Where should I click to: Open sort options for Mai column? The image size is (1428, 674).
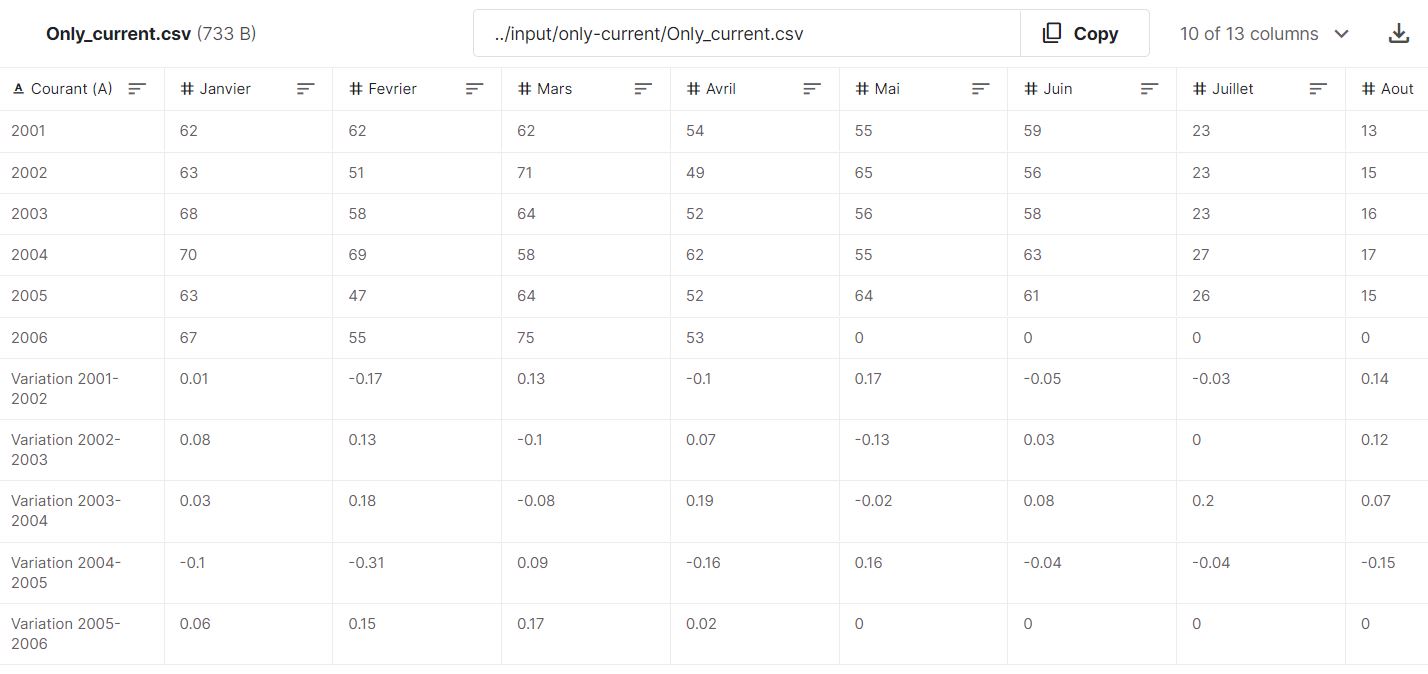[981, 89]
